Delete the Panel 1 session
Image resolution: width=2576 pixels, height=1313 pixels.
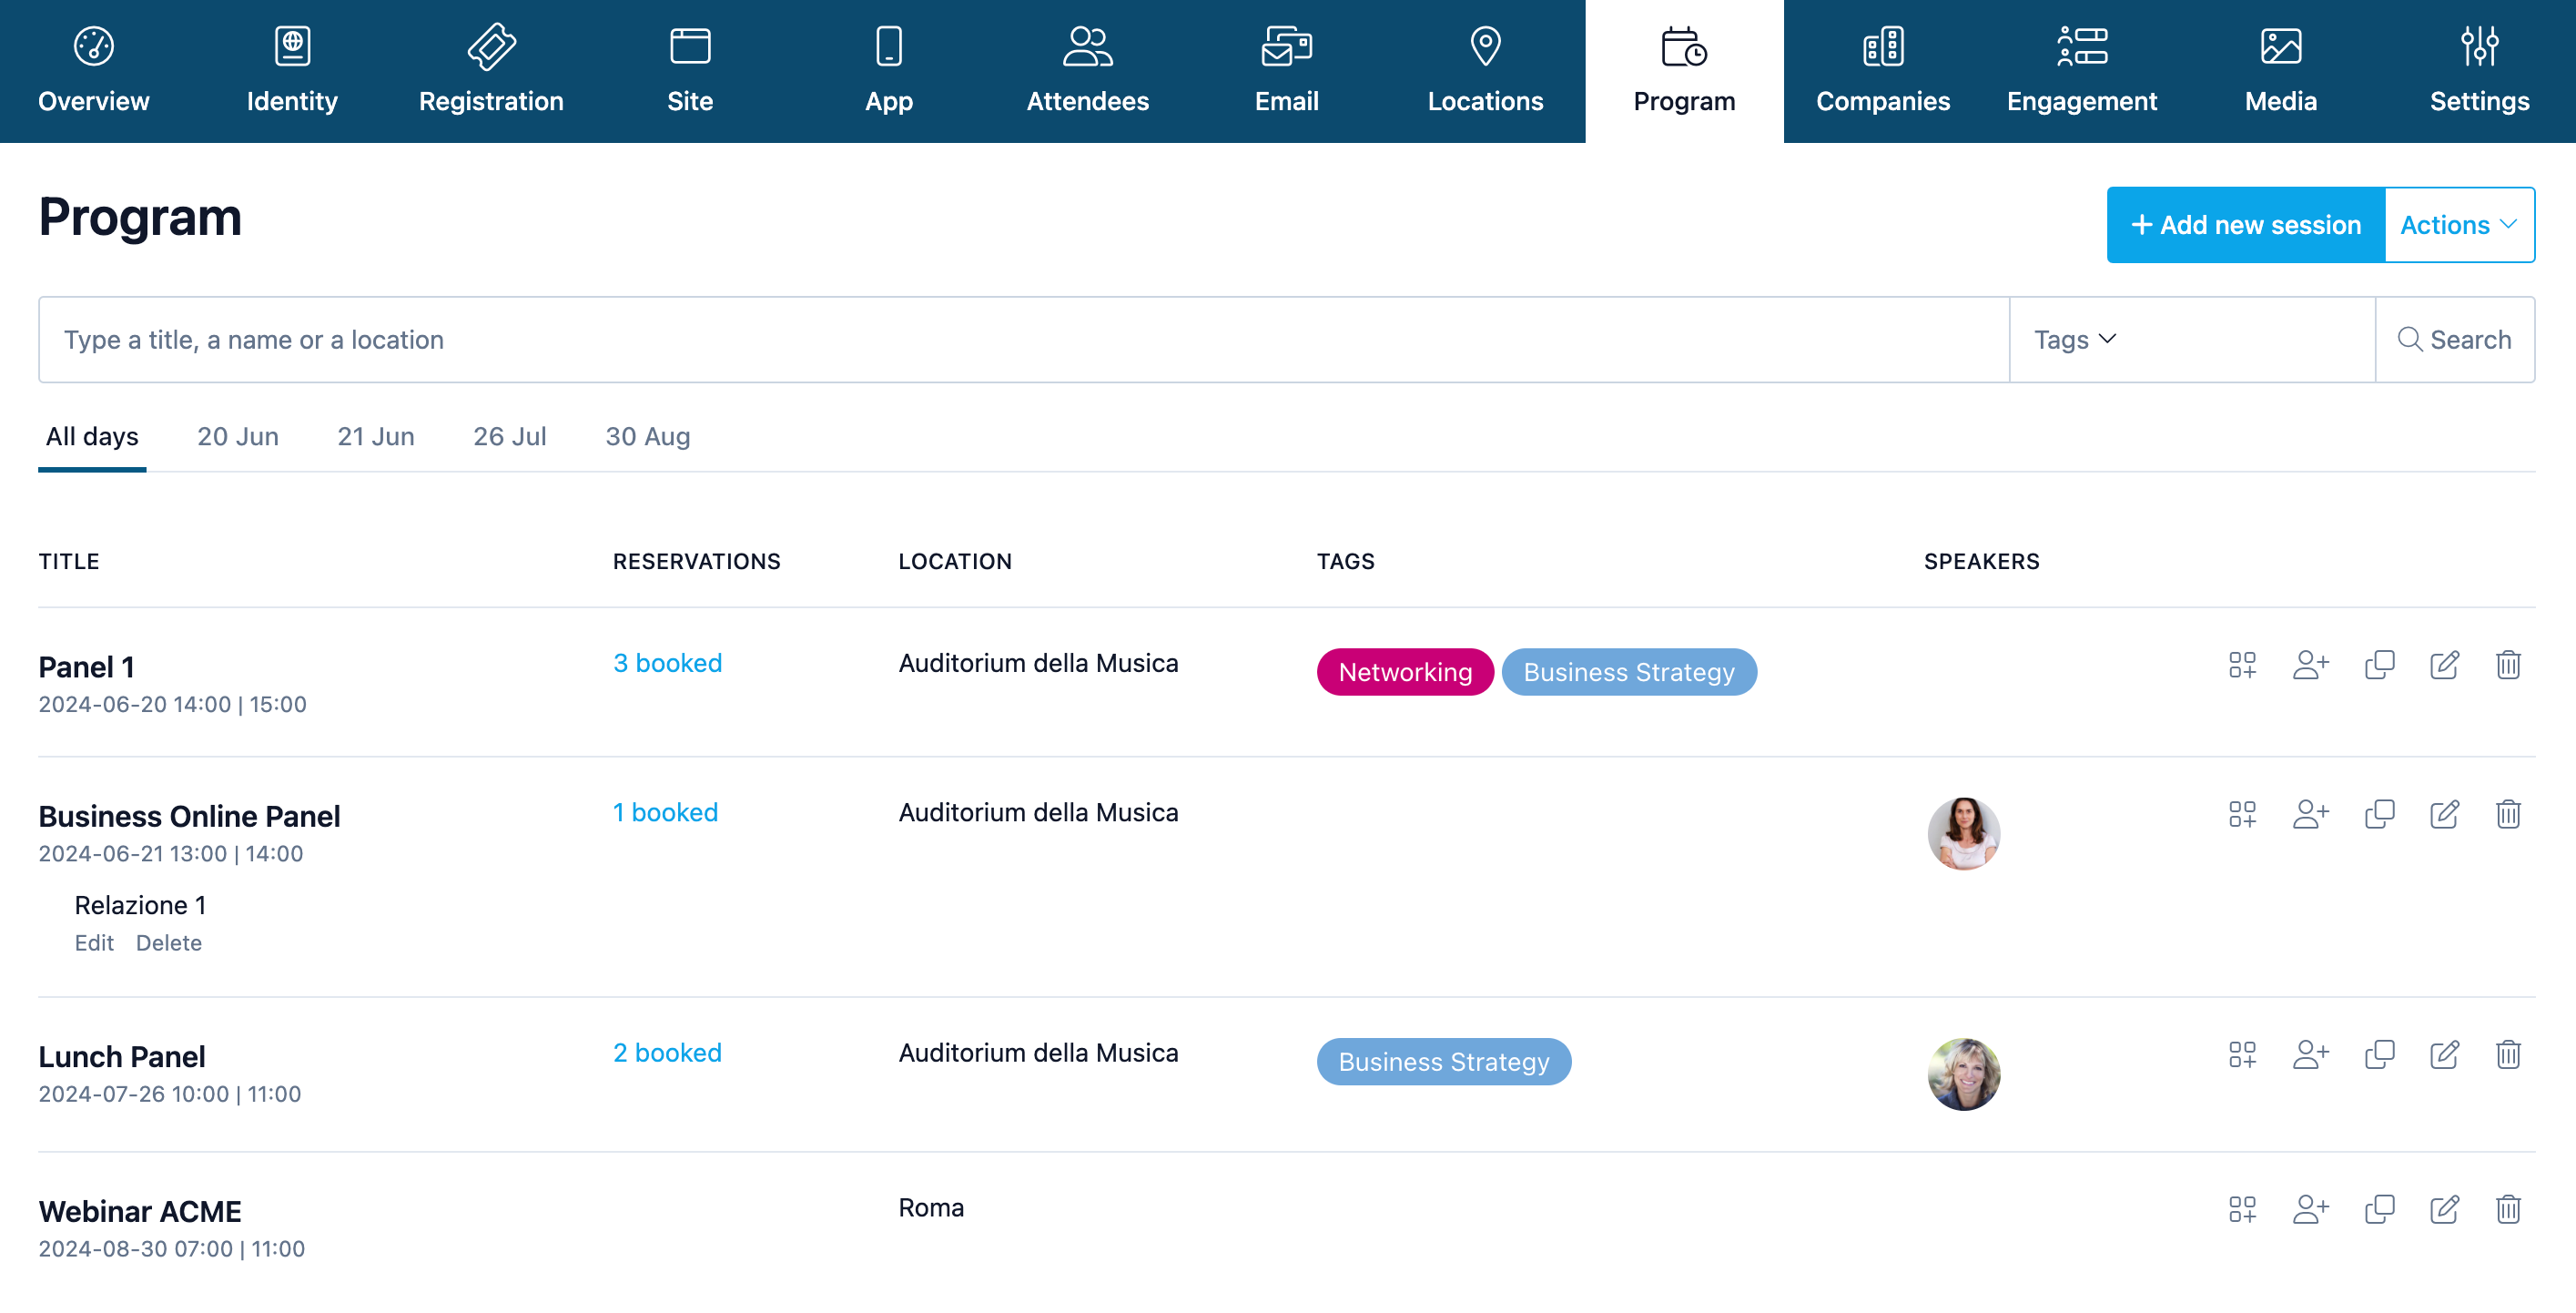(2508, 665)
